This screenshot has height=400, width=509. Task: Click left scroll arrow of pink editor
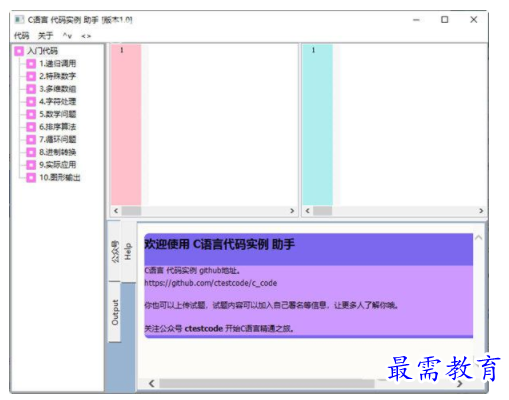point(116,211)
